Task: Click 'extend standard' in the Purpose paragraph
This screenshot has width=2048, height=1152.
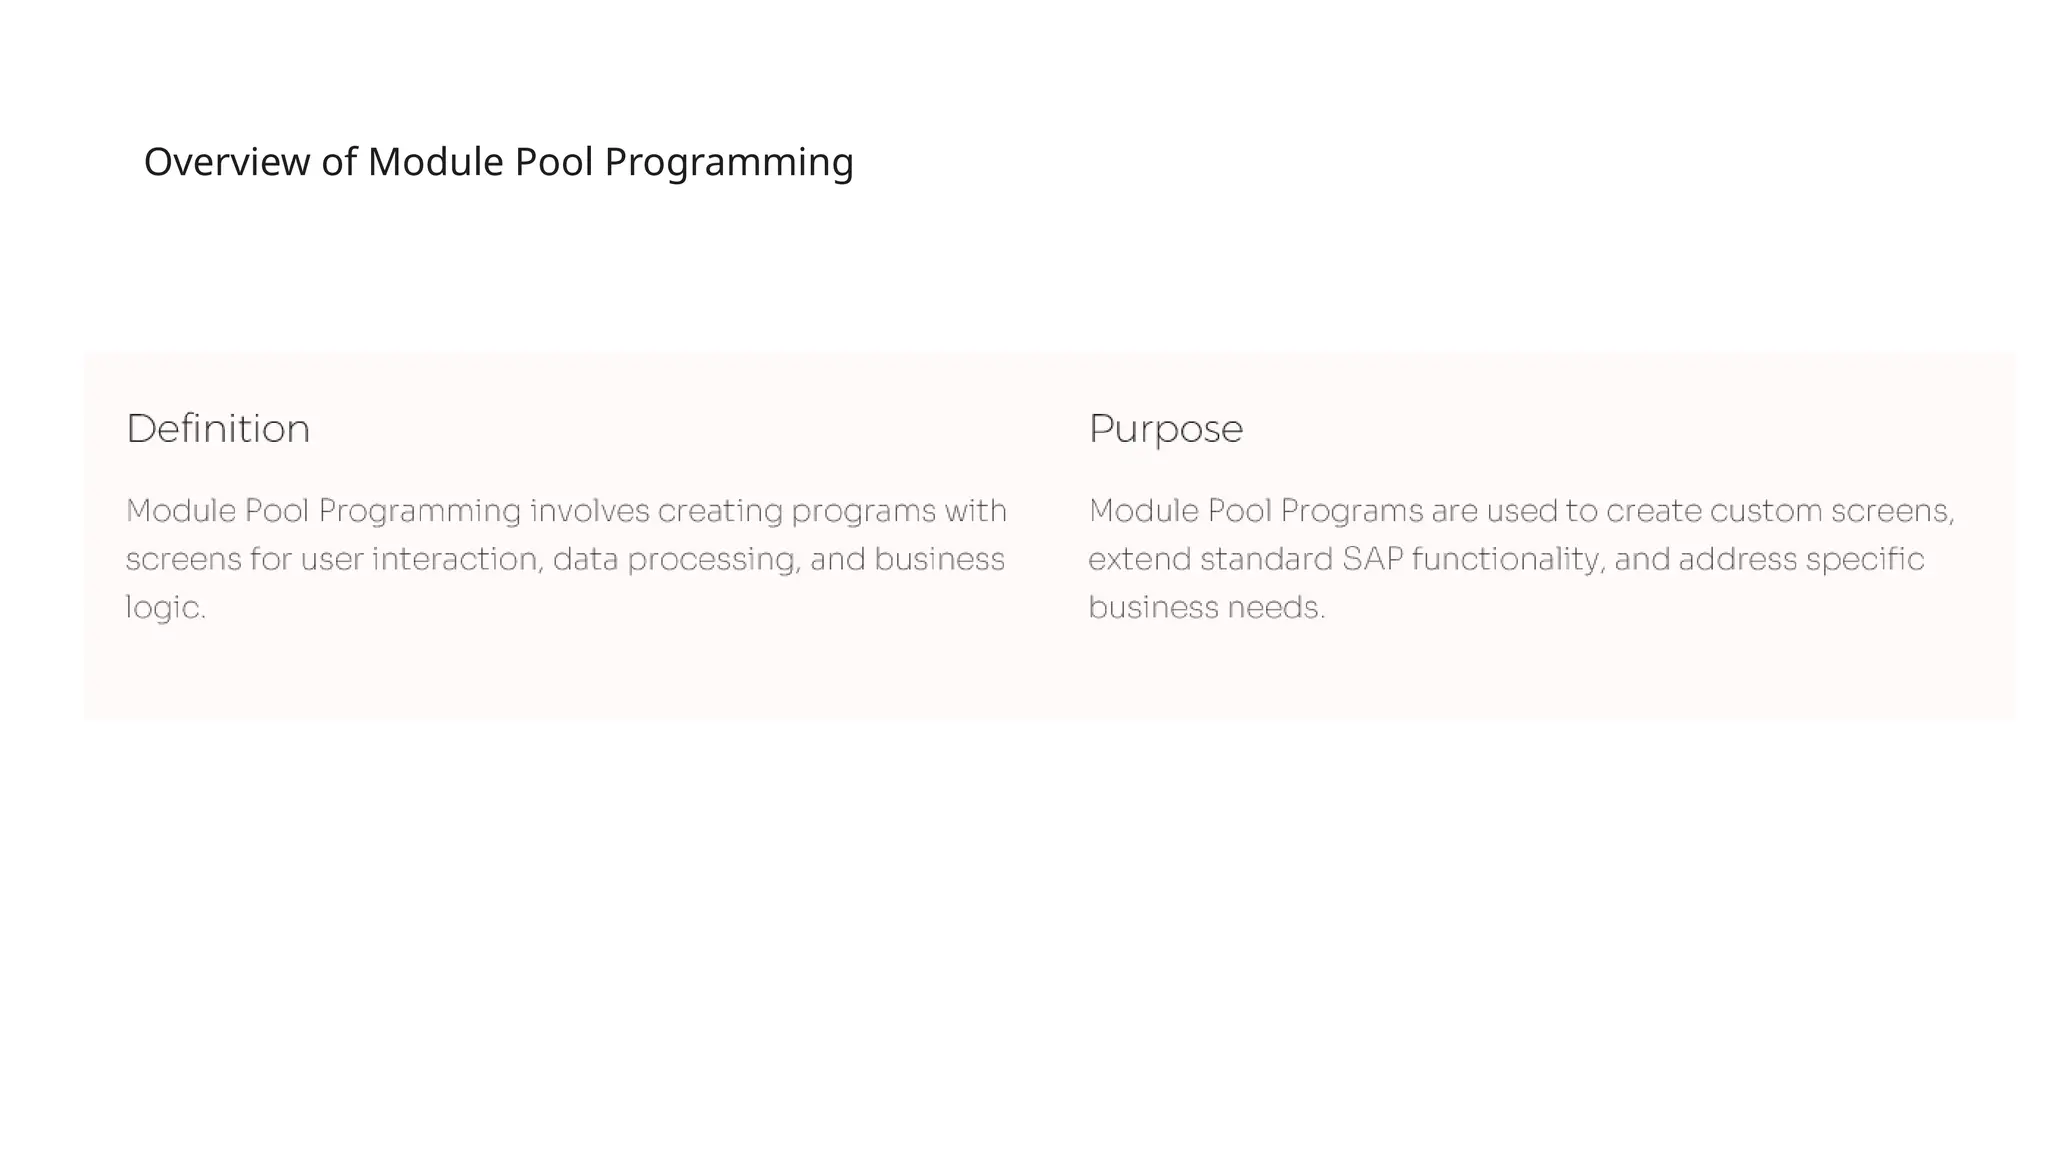Action: click(x=1210, y=559)
